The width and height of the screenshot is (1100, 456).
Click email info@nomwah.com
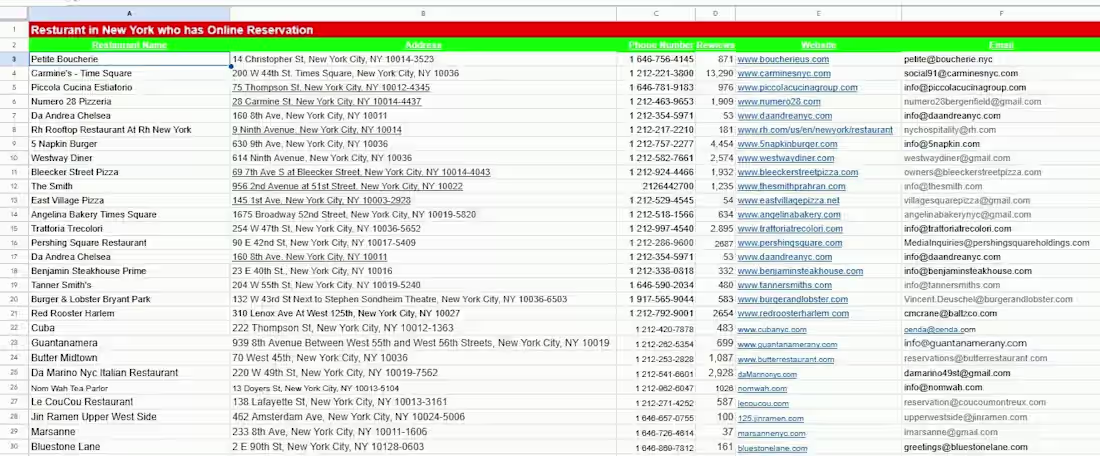pyautogui.click(x=943, y=387)
